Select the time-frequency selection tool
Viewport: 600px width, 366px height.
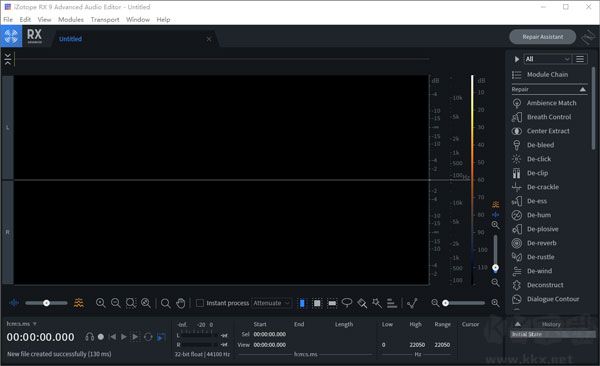coord(317,303)
